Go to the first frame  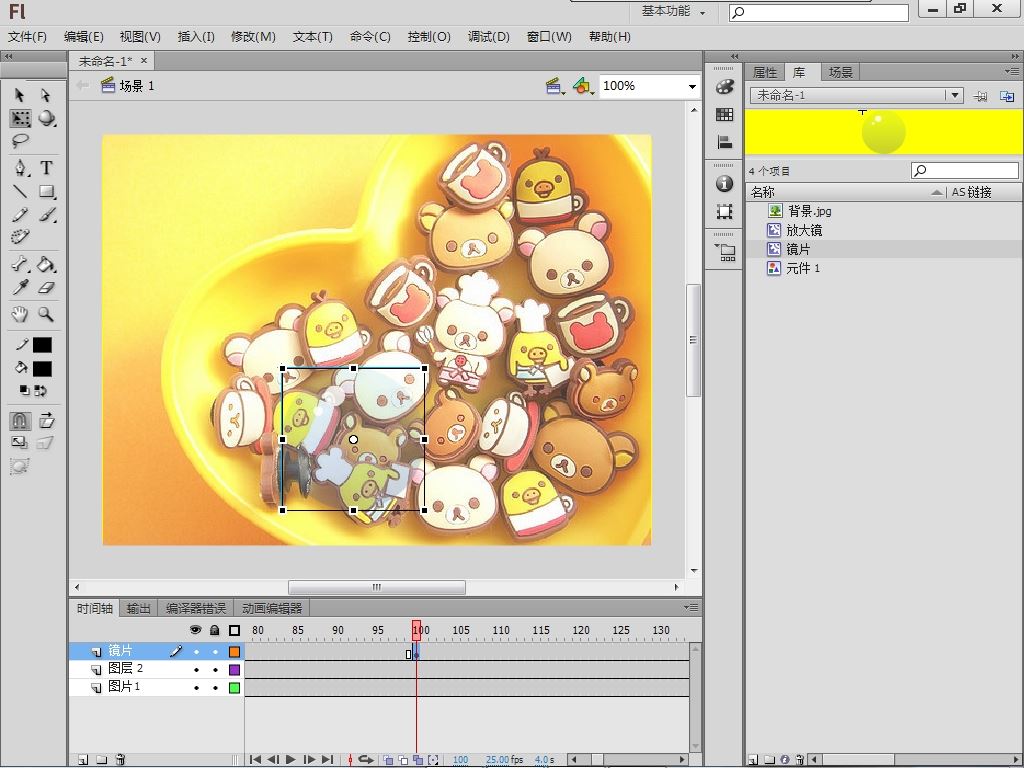255,760
